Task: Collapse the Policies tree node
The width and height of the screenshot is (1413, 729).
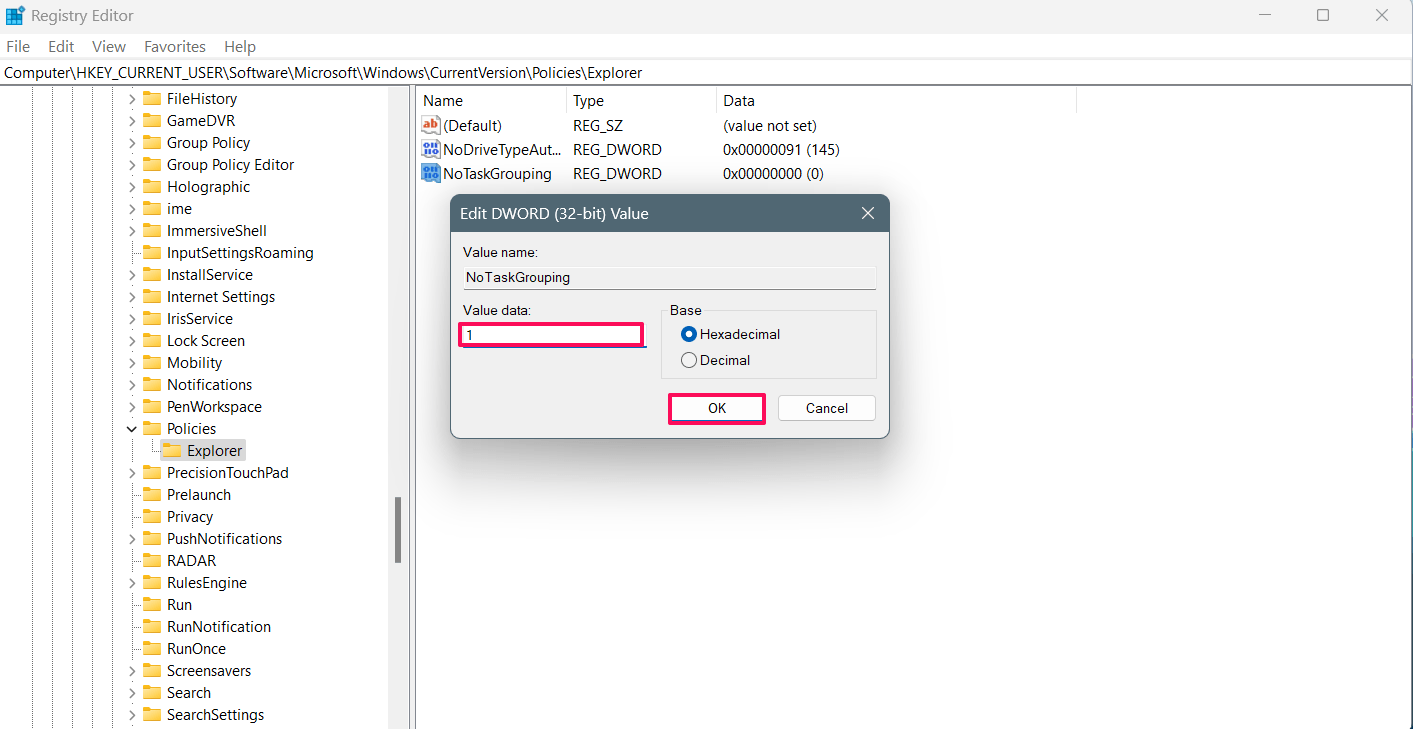Action: [x=131, y=429]
